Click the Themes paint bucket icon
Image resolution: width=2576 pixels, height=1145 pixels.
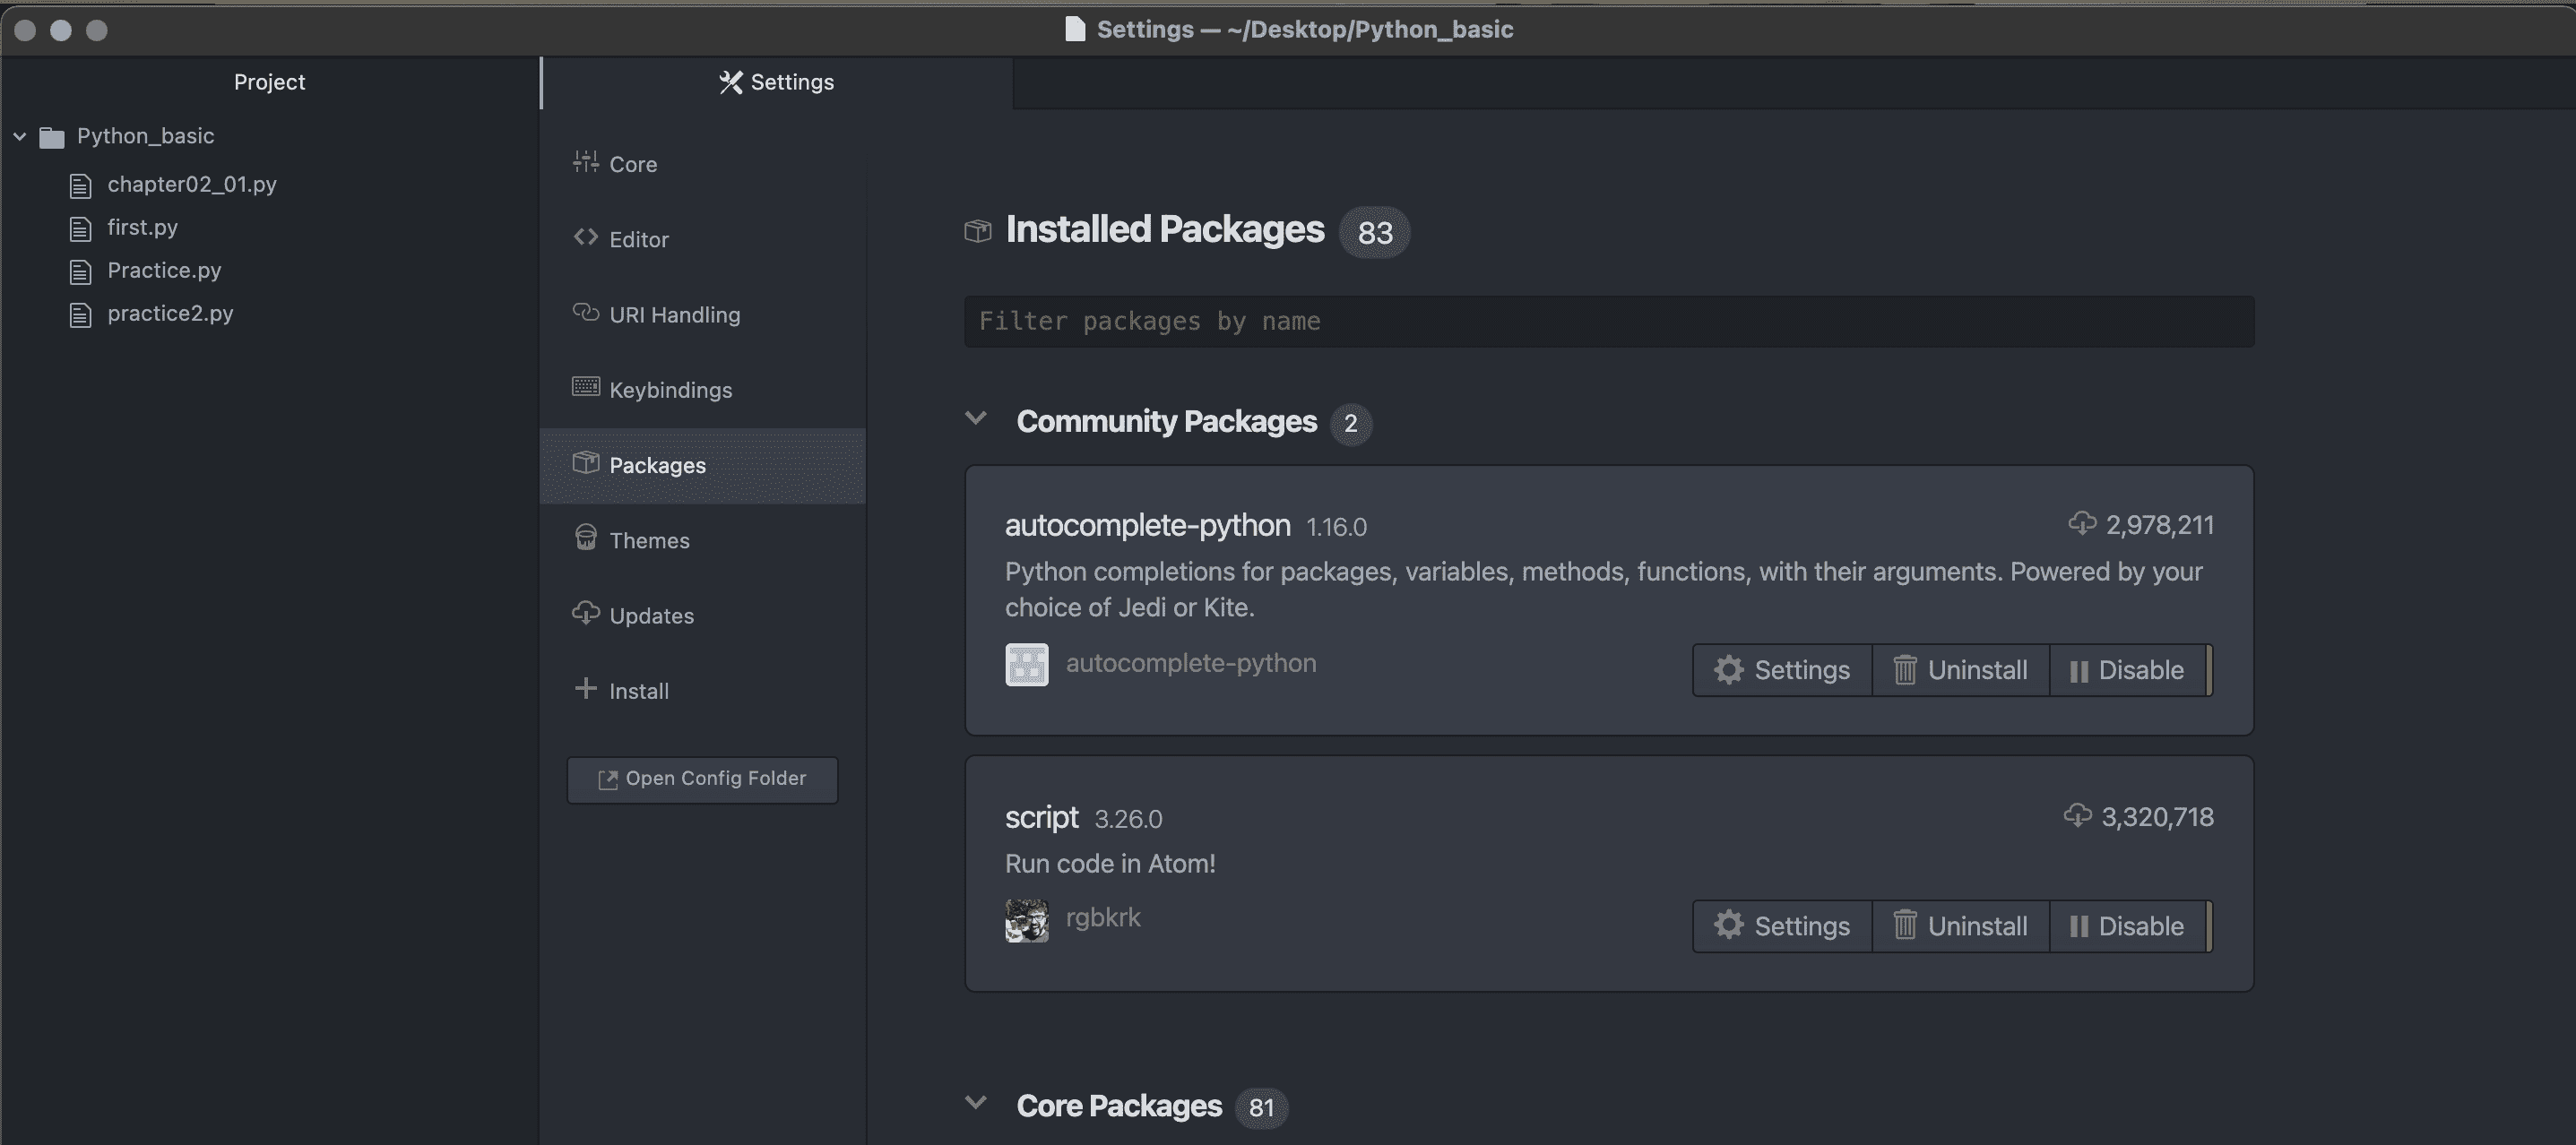(585, 538)
